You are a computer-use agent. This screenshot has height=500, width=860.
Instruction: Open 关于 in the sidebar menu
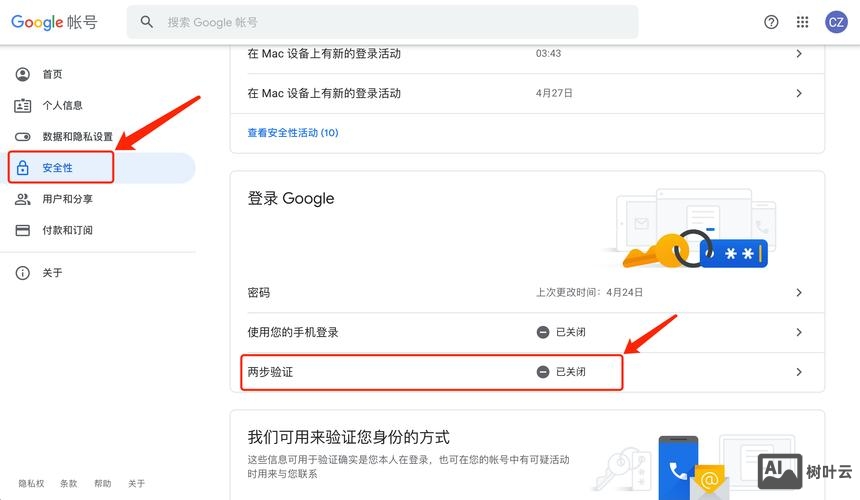(53, 272)
